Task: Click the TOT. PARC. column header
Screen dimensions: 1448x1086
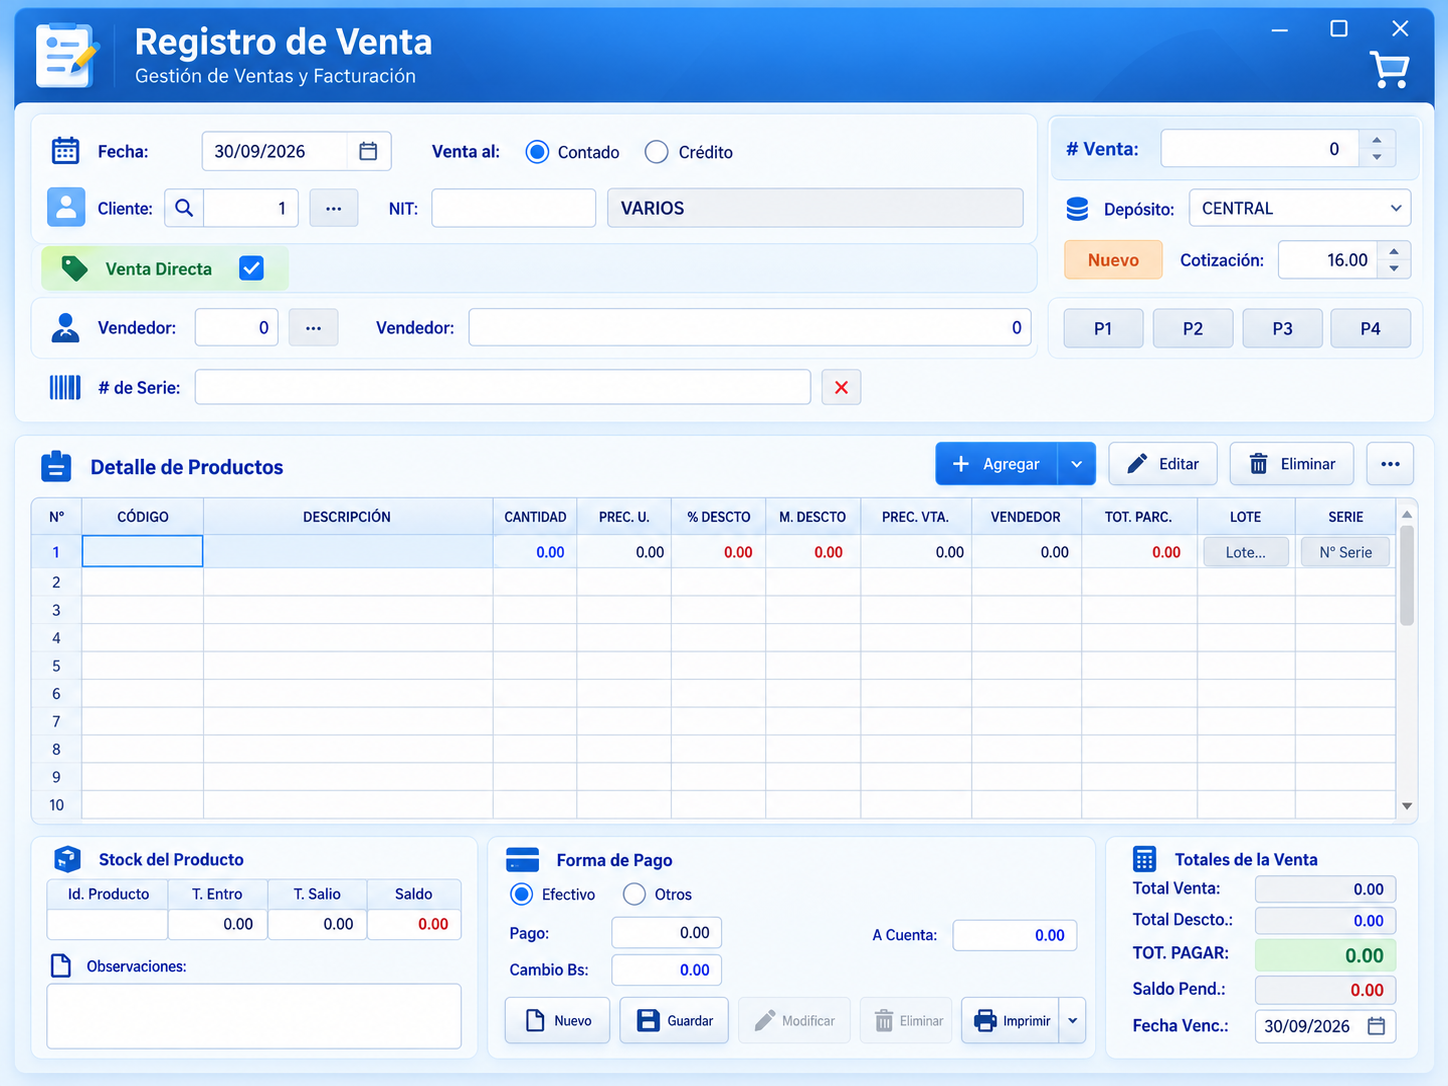Action: click(x=1138, y=517)
